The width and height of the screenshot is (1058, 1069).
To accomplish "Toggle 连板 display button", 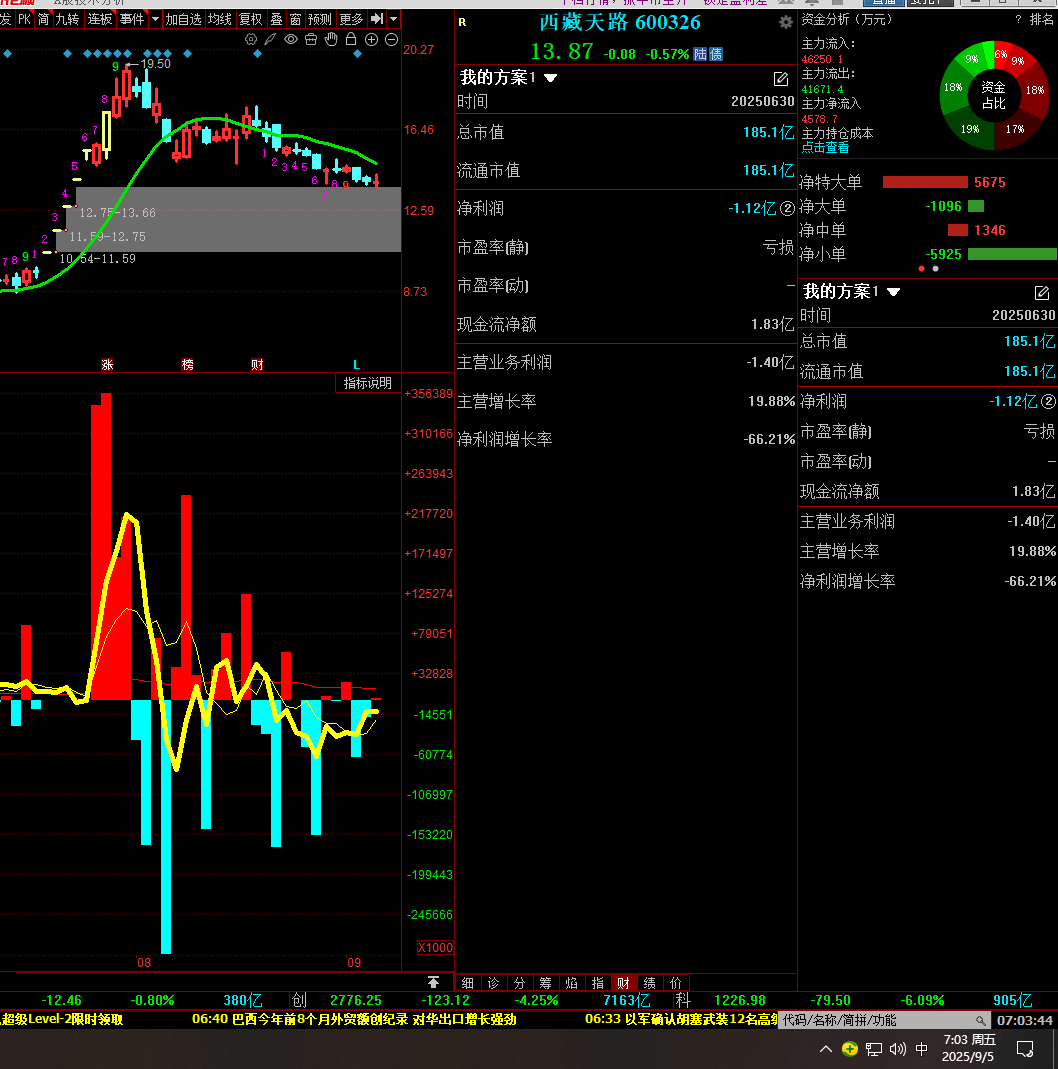I will pos(100,18).
